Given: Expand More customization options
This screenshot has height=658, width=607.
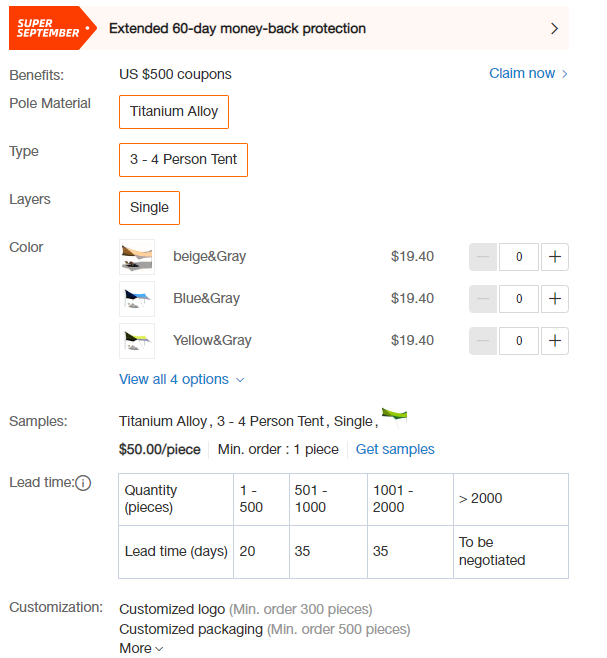Looking at the screenshot, I should point(141,648).
